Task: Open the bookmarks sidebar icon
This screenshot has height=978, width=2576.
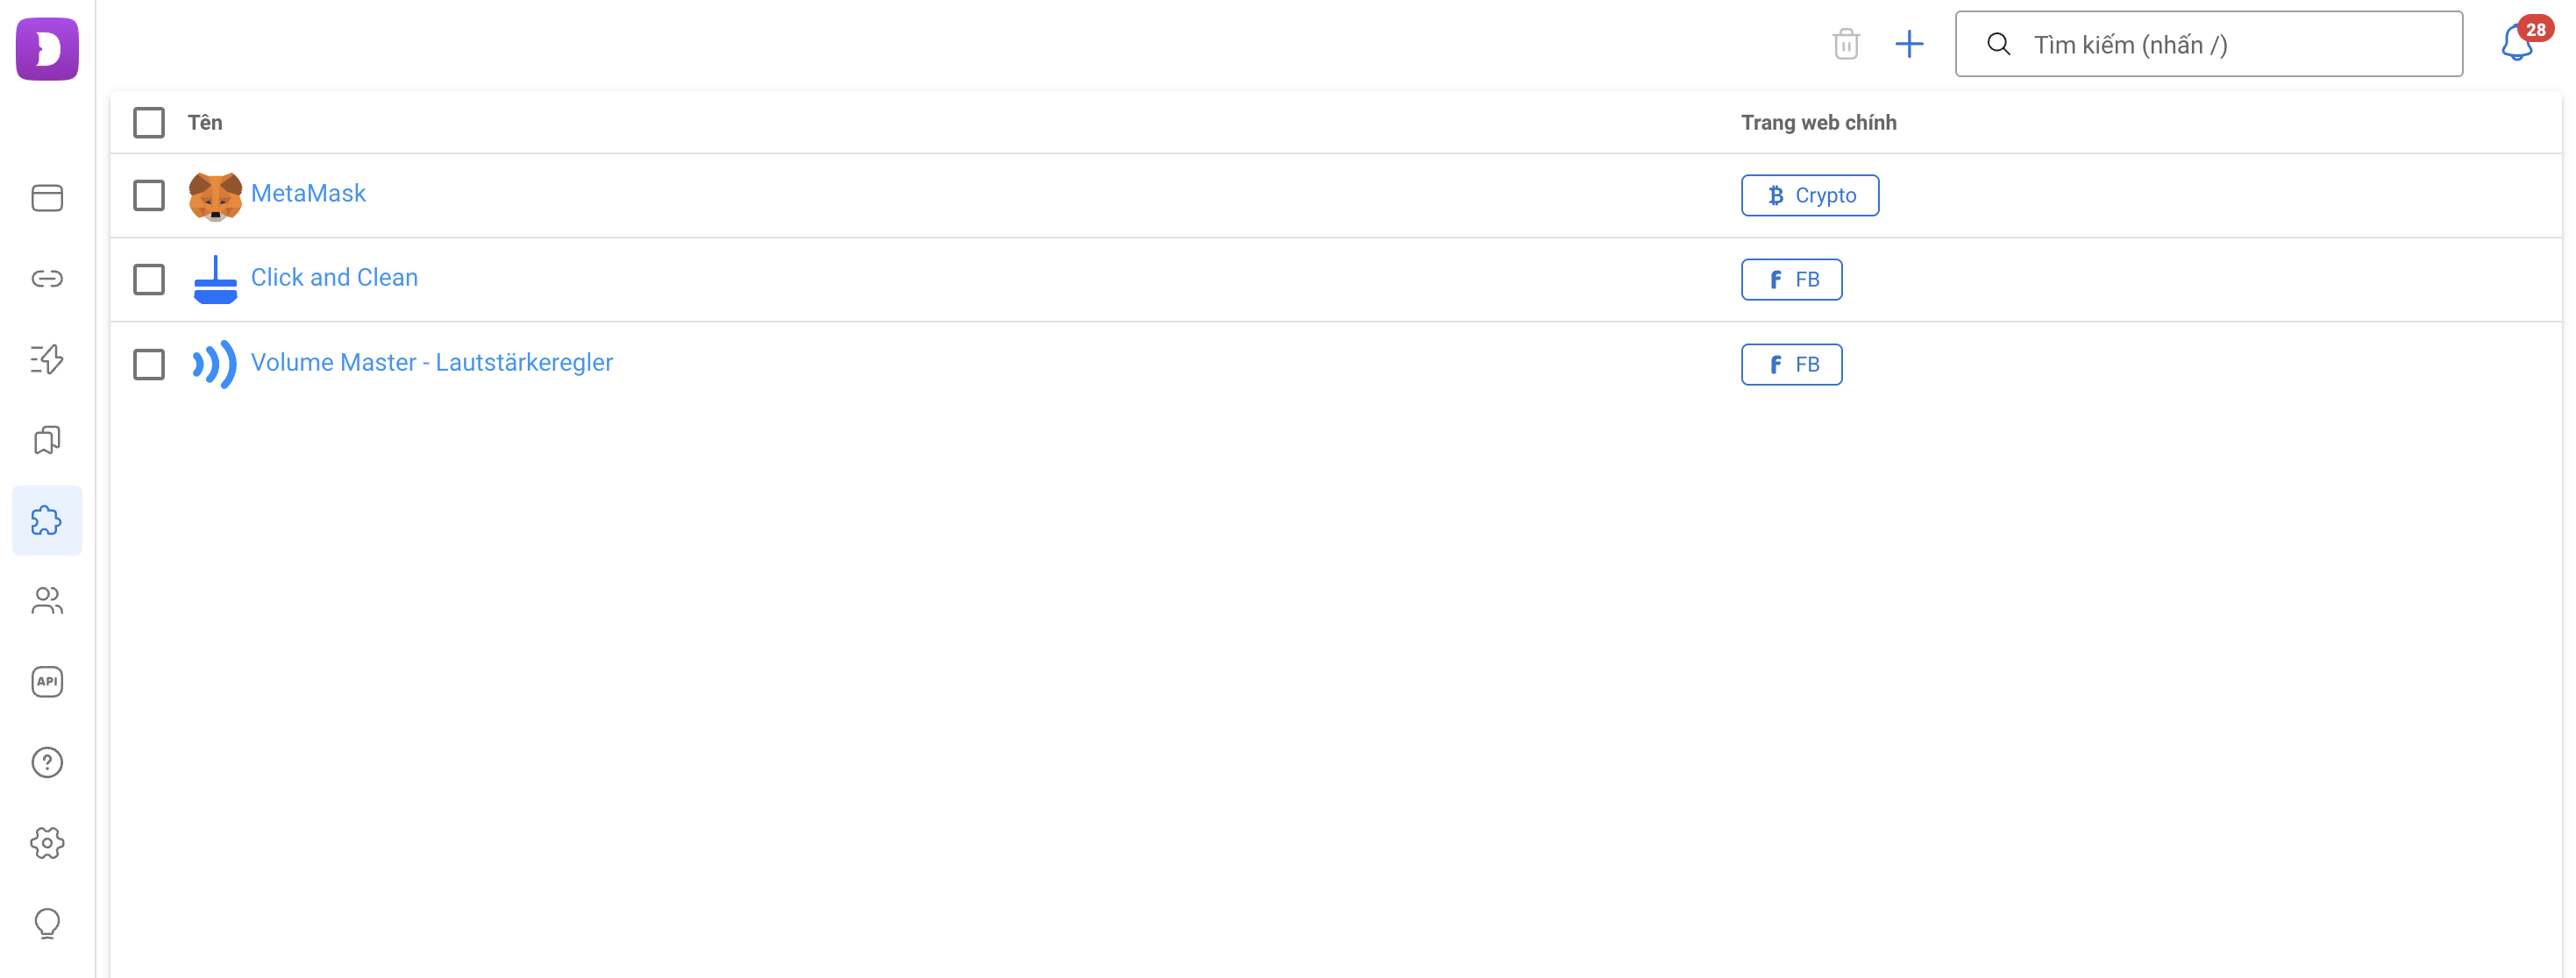Action: point(47,440)
